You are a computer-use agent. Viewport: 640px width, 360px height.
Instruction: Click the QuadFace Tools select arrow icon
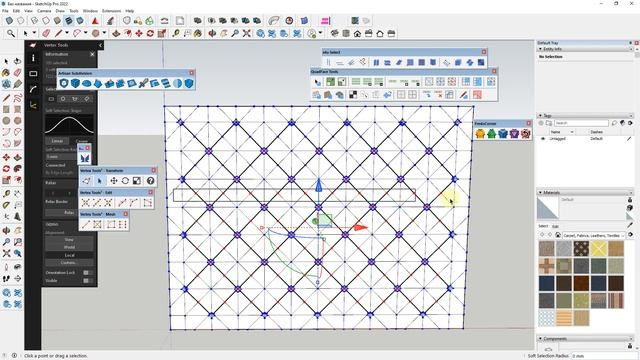(317, 82)
